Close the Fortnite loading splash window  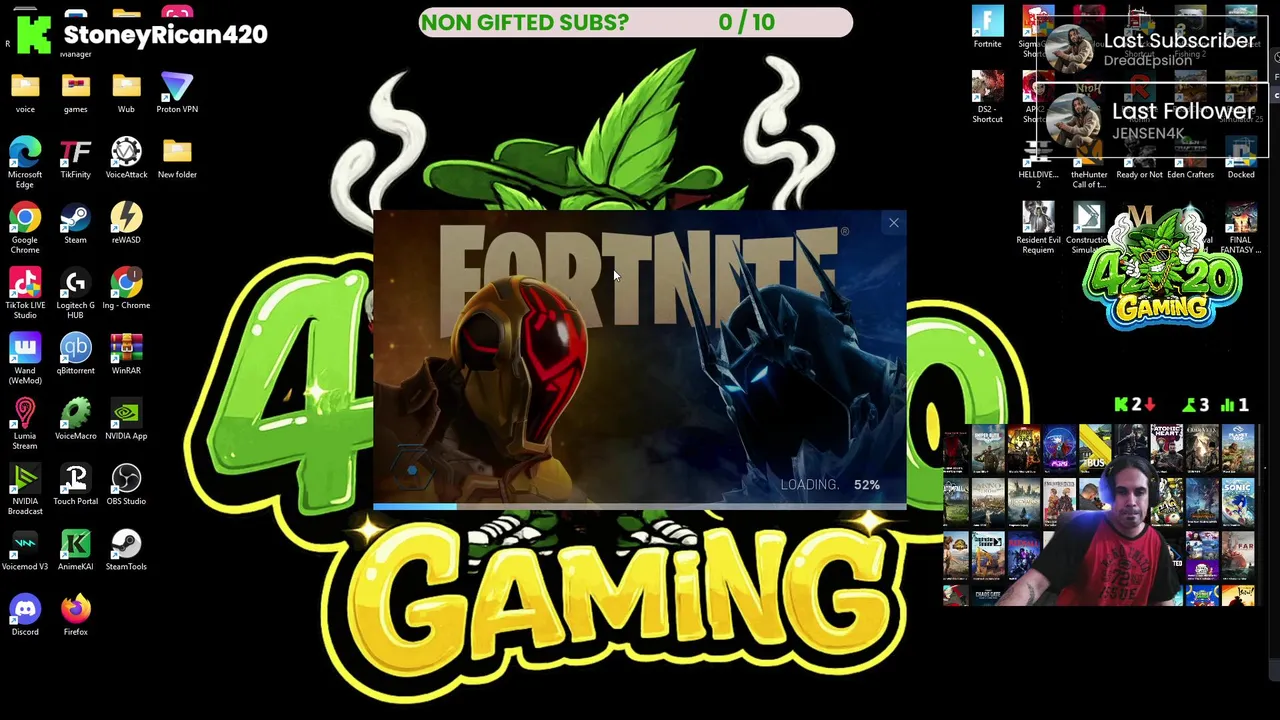[x=894, y=223]
